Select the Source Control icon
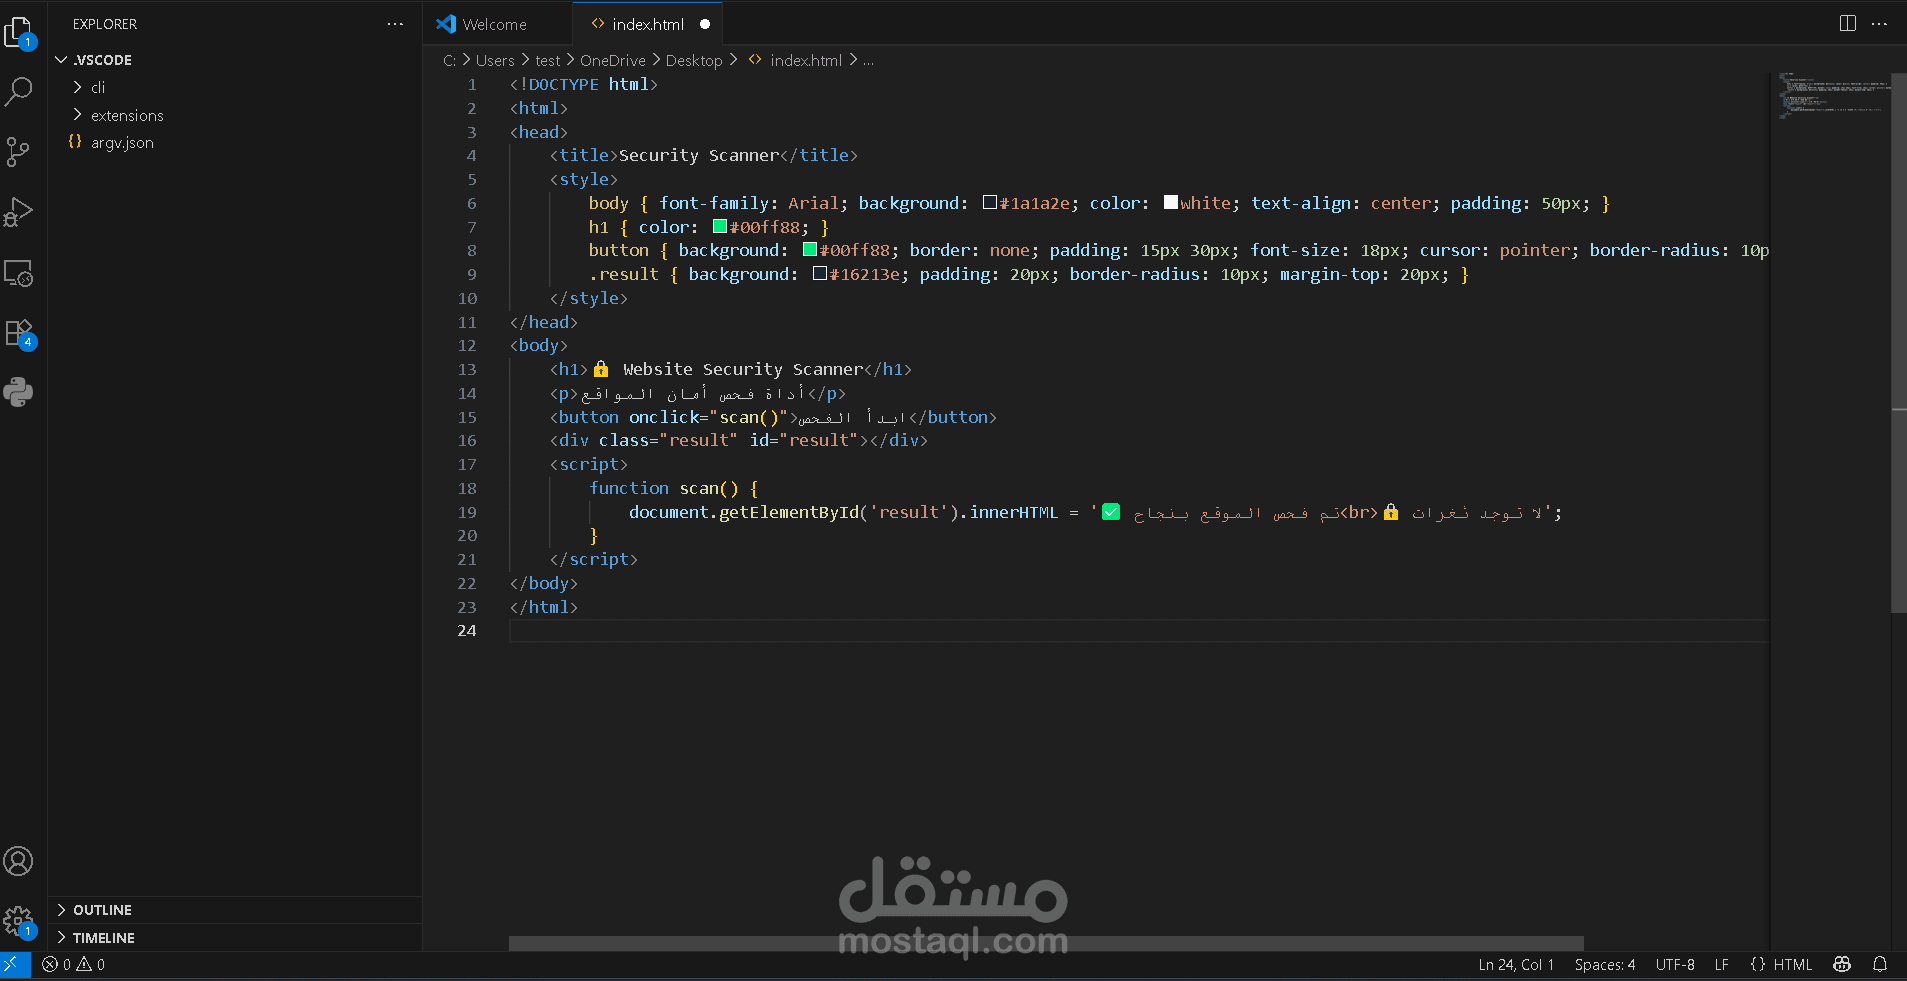 point(20,152)
